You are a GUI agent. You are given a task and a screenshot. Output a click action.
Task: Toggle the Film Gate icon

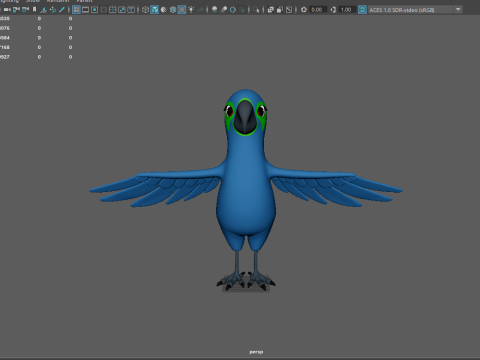click(85, 10)
